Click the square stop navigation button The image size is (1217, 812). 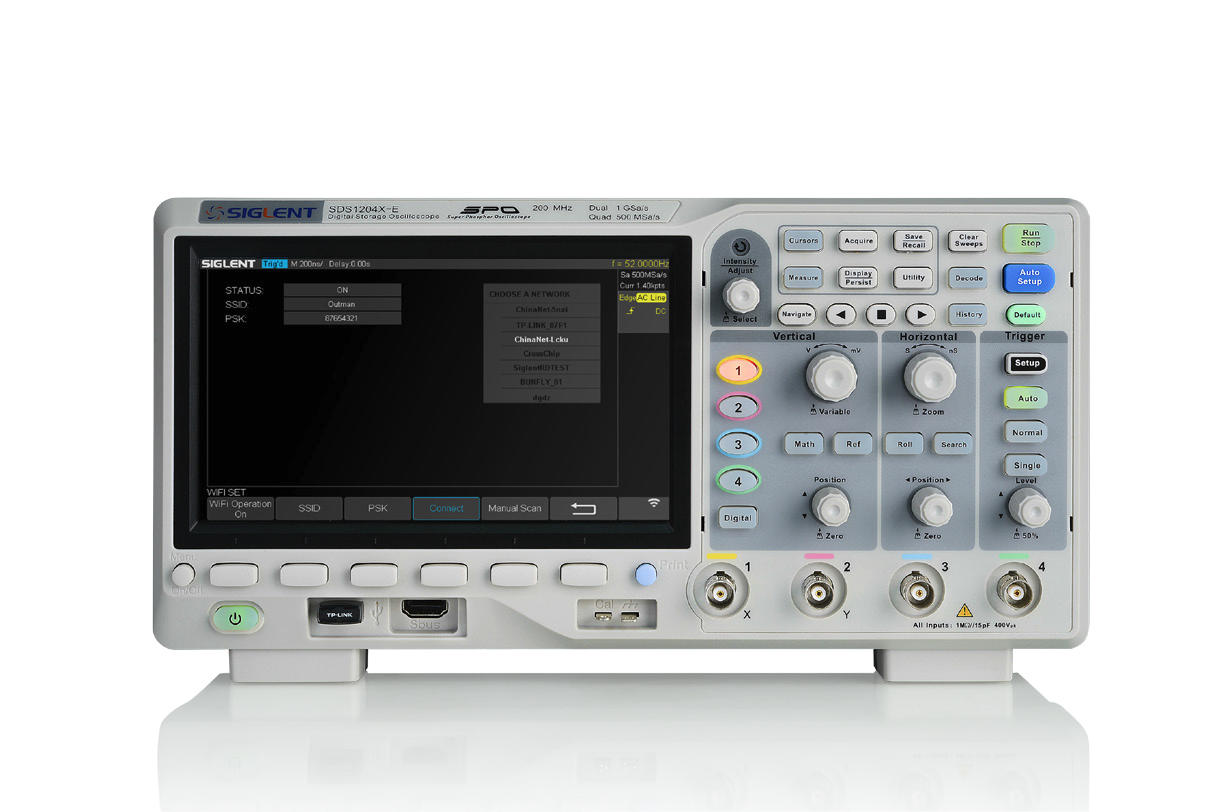880,314
